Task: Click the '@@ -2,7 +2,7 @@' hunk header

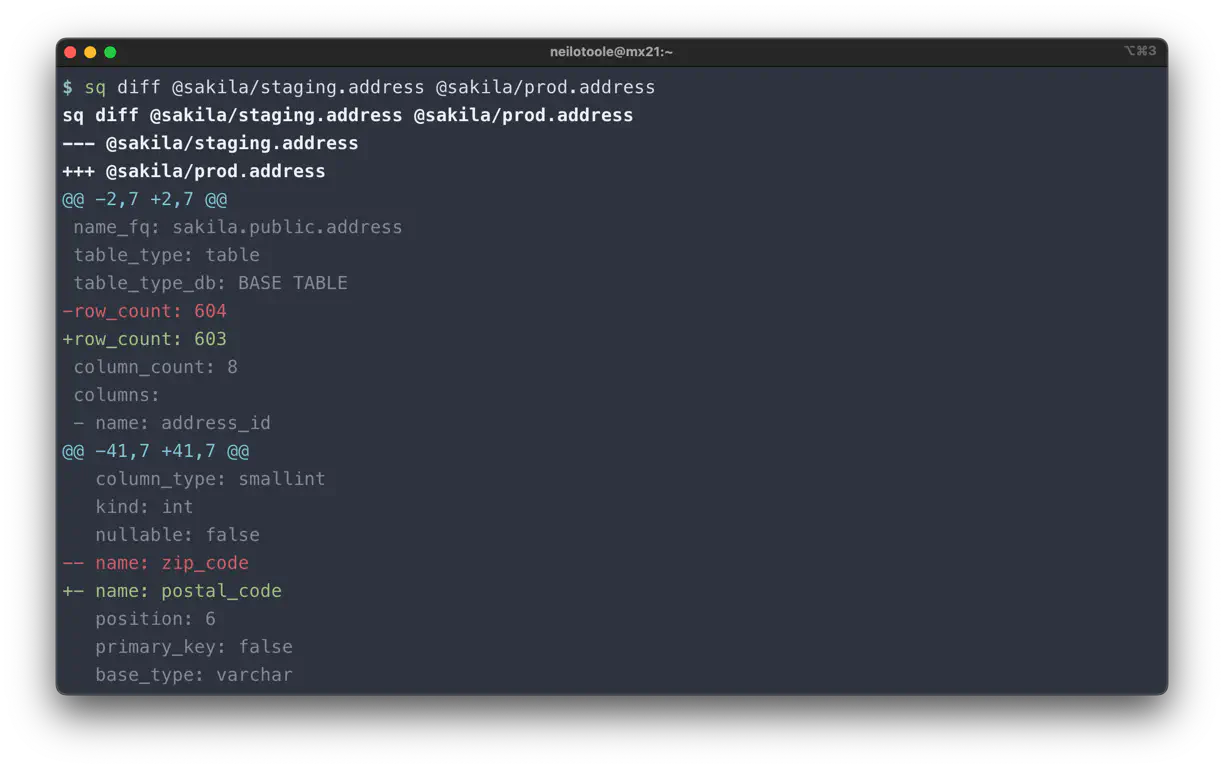Action: tap(145, 199)
